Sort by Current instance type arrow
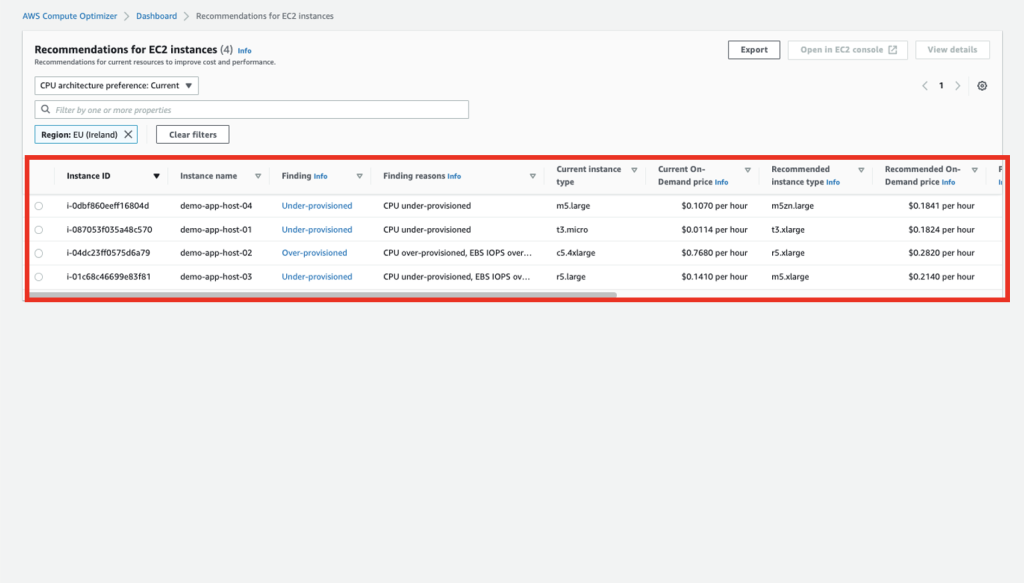The width and height of the screenshot is (1024, 583). tap(634, 170)
